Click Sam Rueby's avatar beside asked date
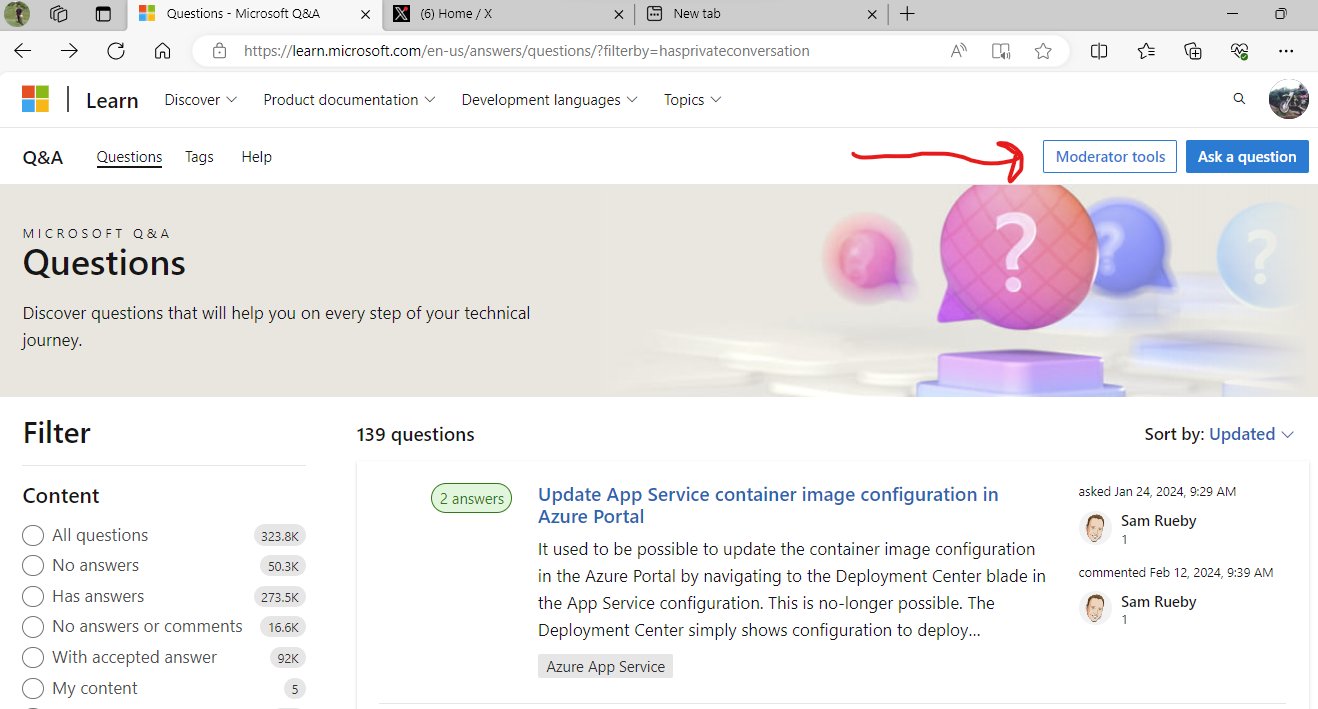This screenshot has width=1318, height=709. pos(1095,527)
